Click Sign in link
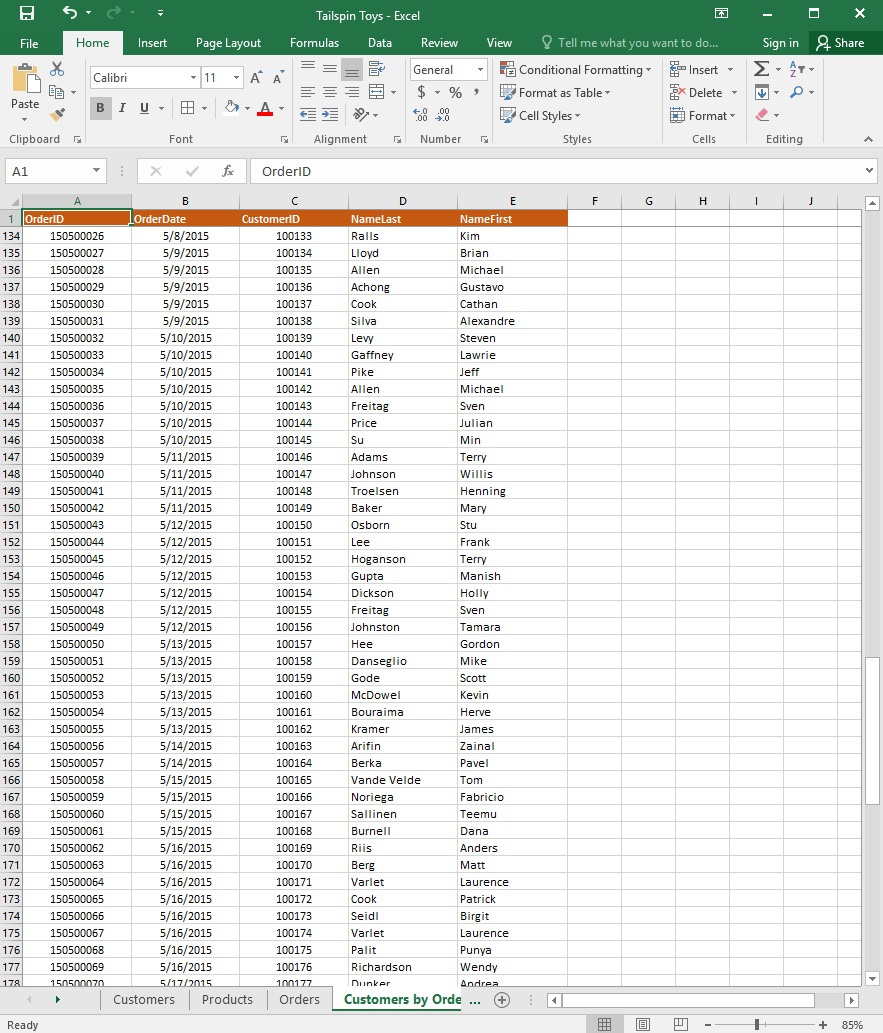 780,43
